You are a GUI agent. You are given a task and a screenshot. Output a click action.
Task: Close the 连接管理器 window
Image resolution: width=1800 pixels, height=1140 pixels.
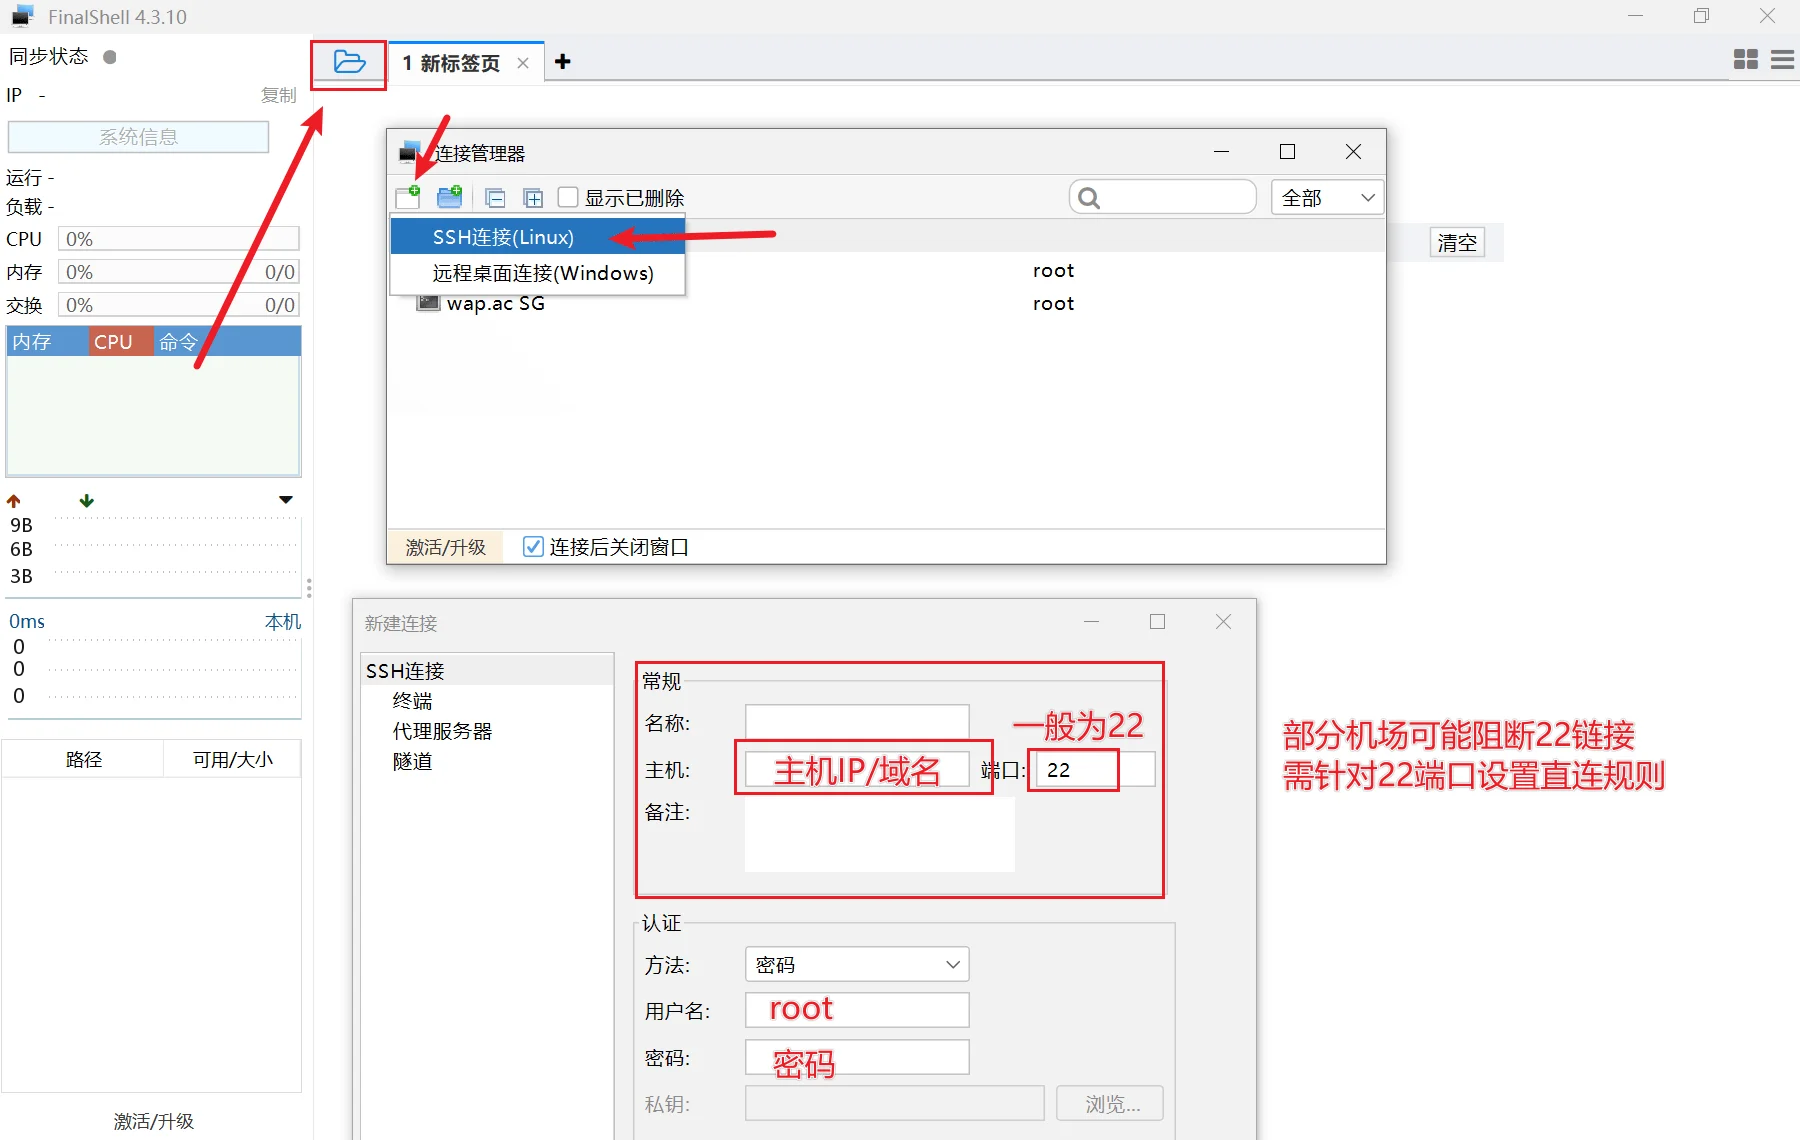point(1353,152)
